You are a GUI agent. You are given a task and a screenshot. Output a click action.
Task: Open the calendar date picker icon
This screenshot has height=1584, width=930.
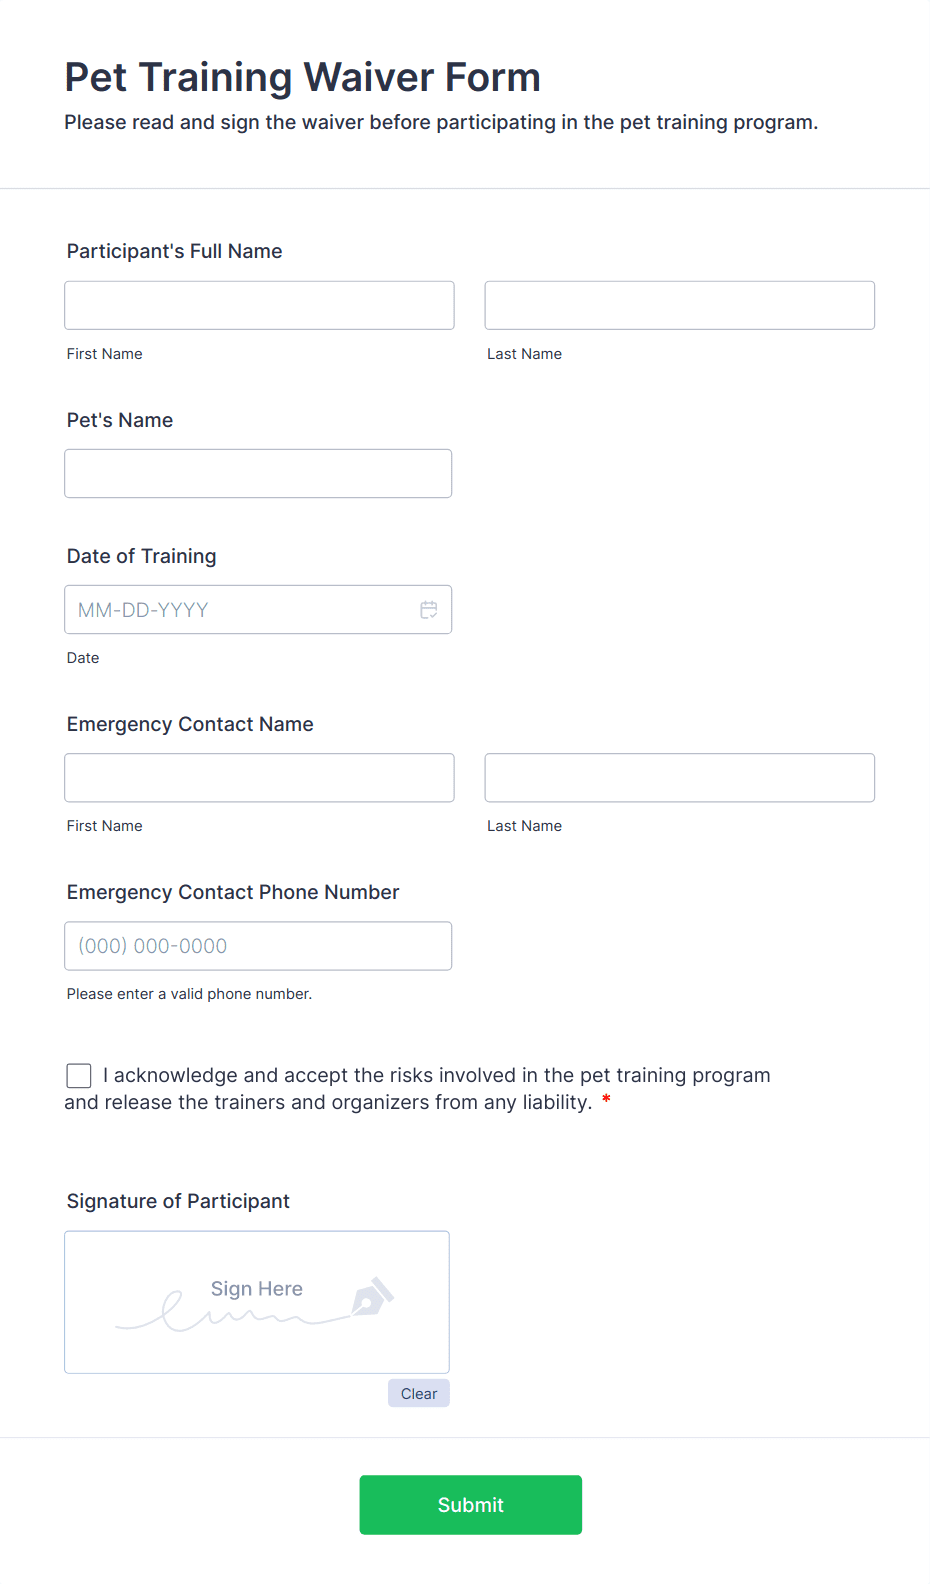click(429, 610)
